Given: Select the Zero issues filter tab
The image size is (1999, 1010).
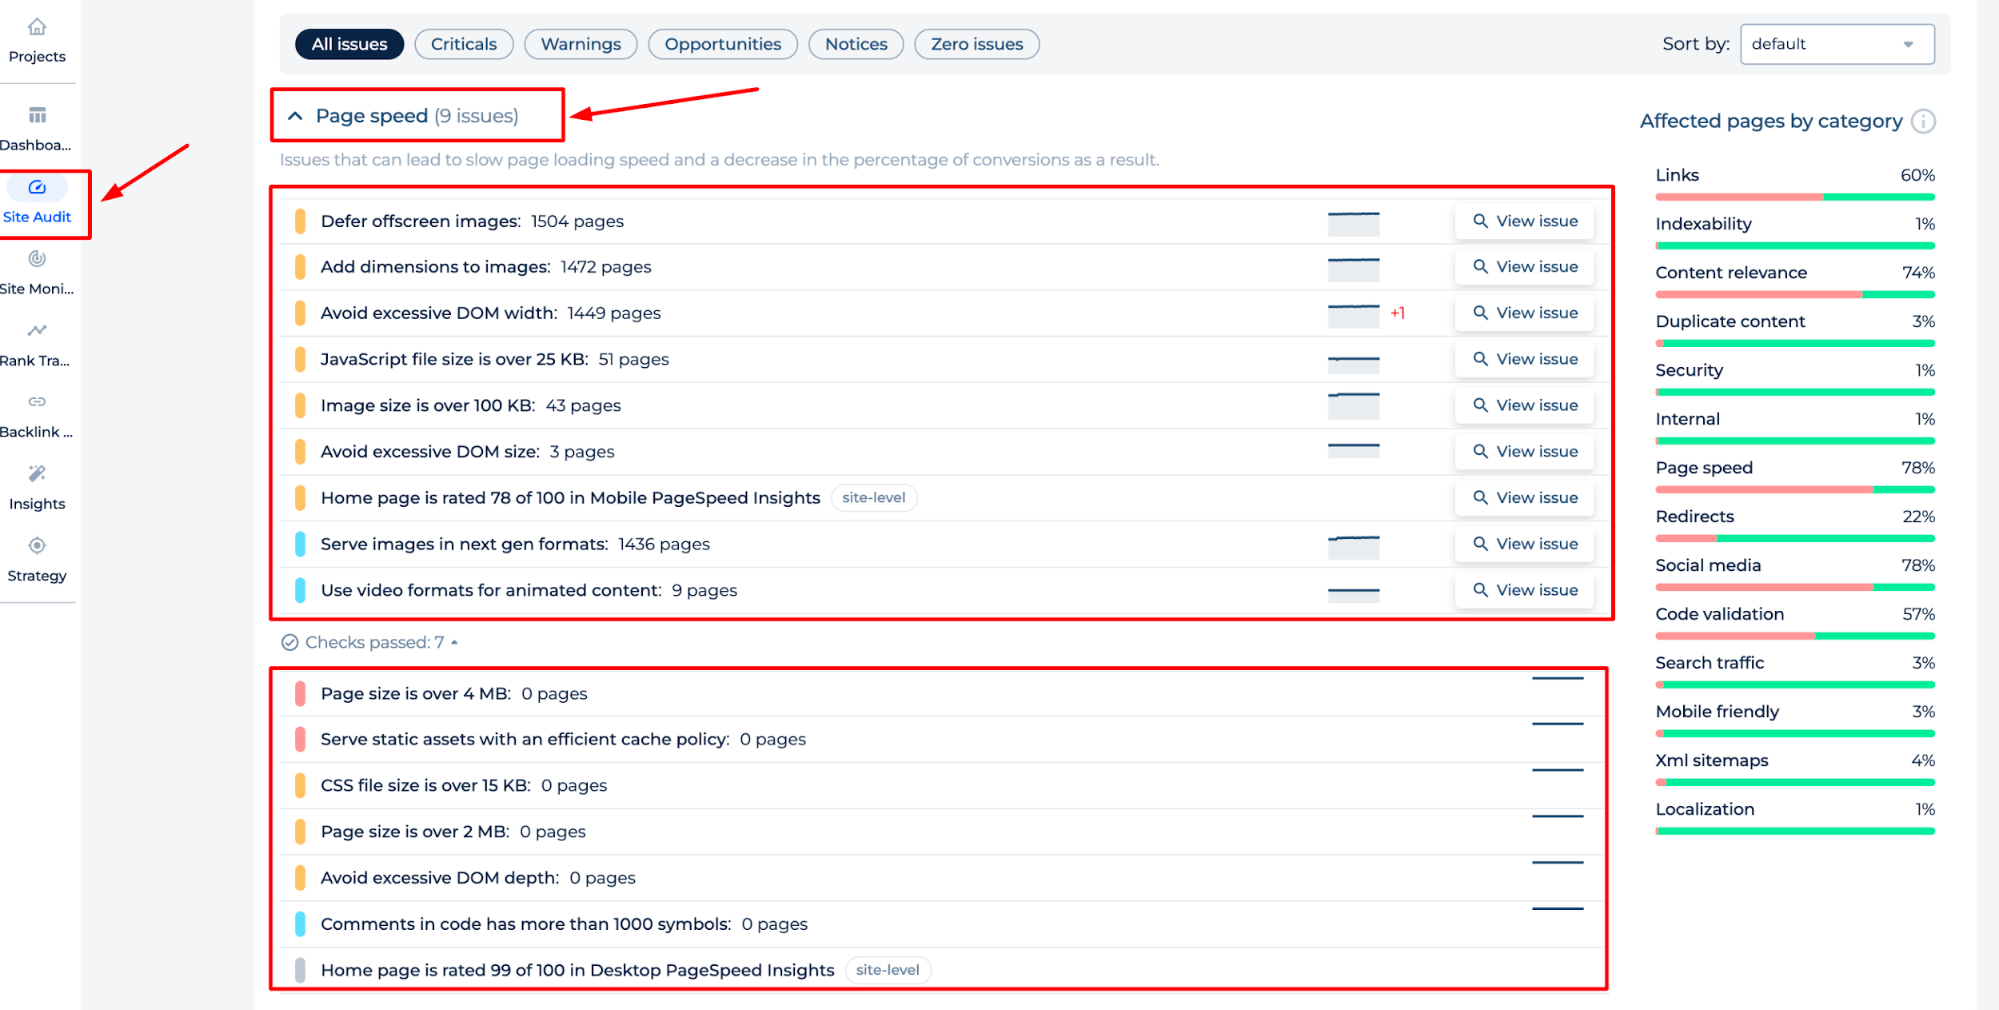Looking at the screenshot, I should [x=977, y=44].
